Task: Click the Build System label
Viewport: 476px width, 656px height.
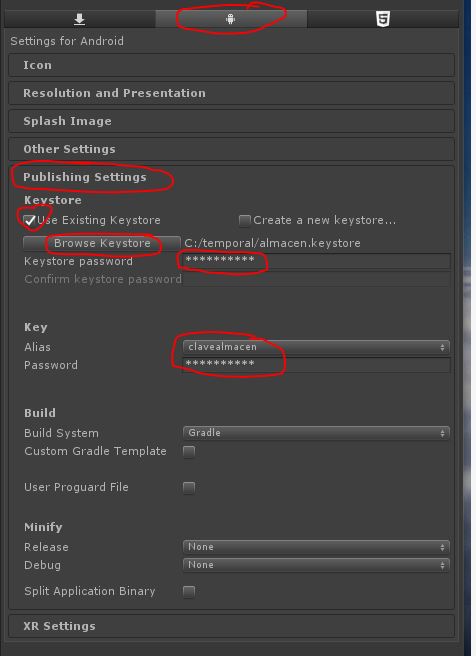Action: [61, 433]
